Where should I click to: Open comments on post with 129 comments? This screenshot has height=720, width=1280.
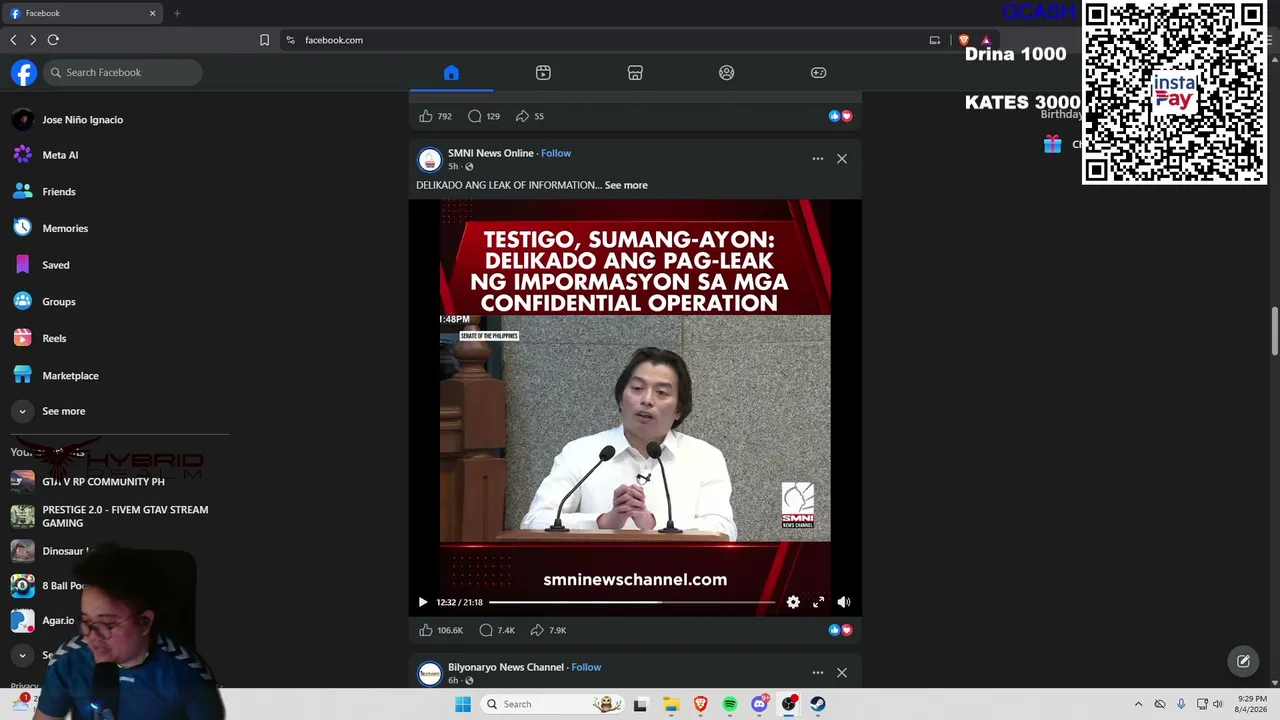[x=475, y=116]
